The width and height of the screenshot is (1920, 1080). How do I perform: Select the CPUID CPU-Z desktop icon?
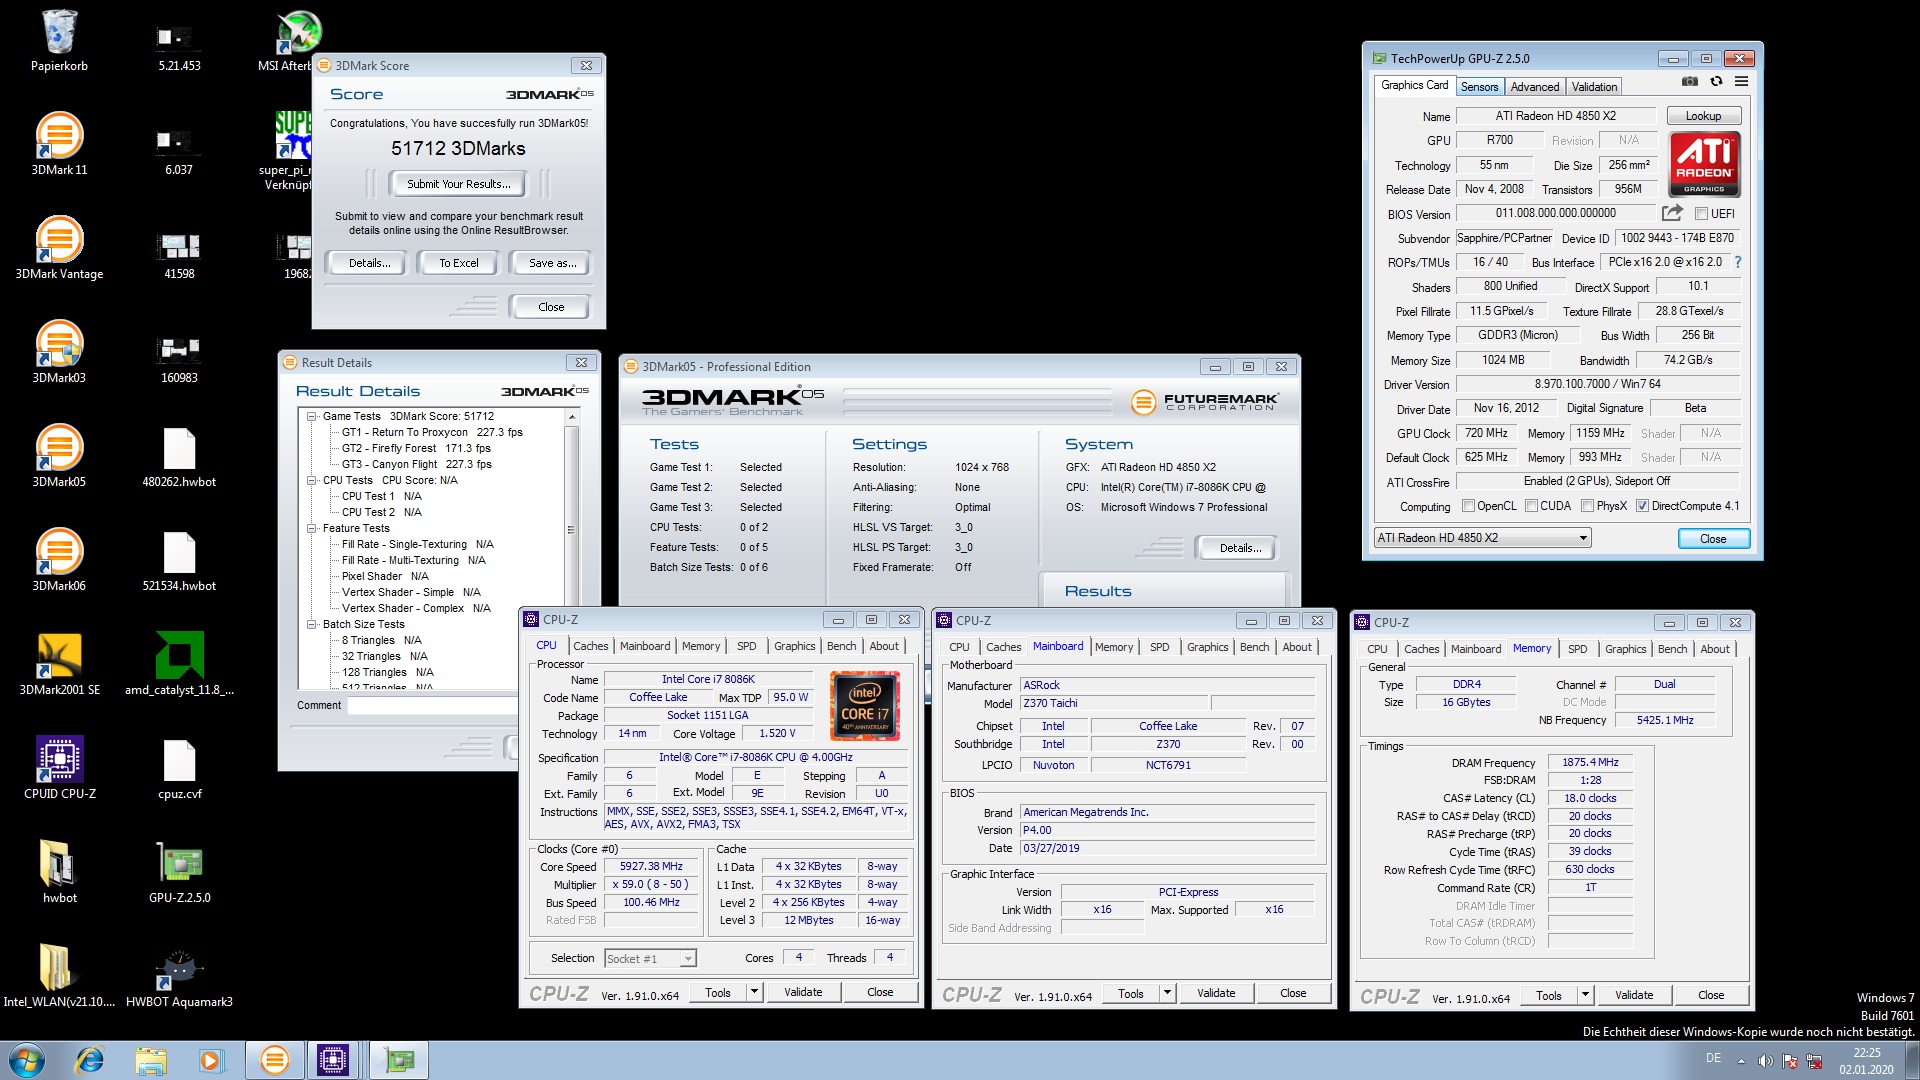click(59, 770)
